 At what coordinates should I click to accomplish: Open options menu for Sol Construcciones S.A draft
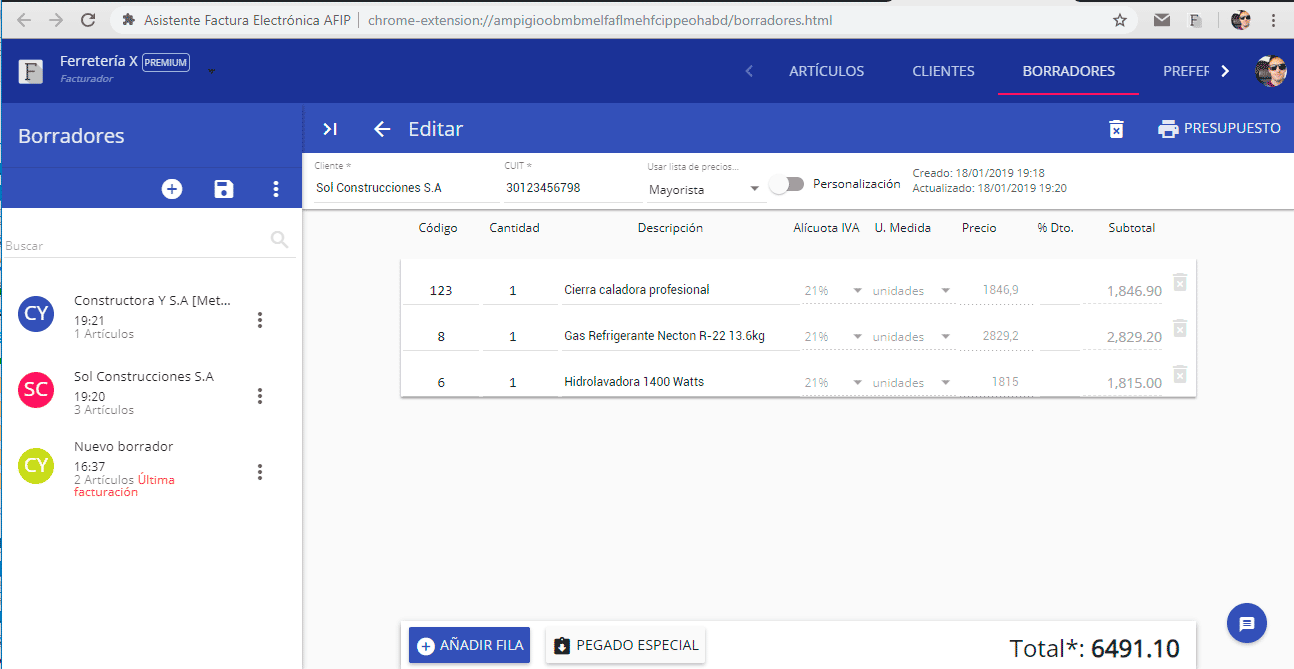[x=260, y=396]
